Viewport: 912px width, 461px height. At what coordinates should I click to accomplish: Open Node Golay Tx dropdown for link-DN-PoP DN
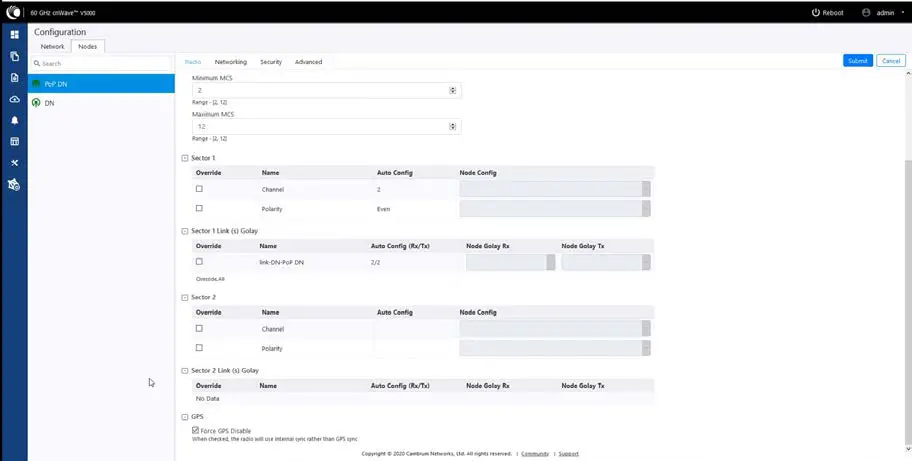click(606, 263)
